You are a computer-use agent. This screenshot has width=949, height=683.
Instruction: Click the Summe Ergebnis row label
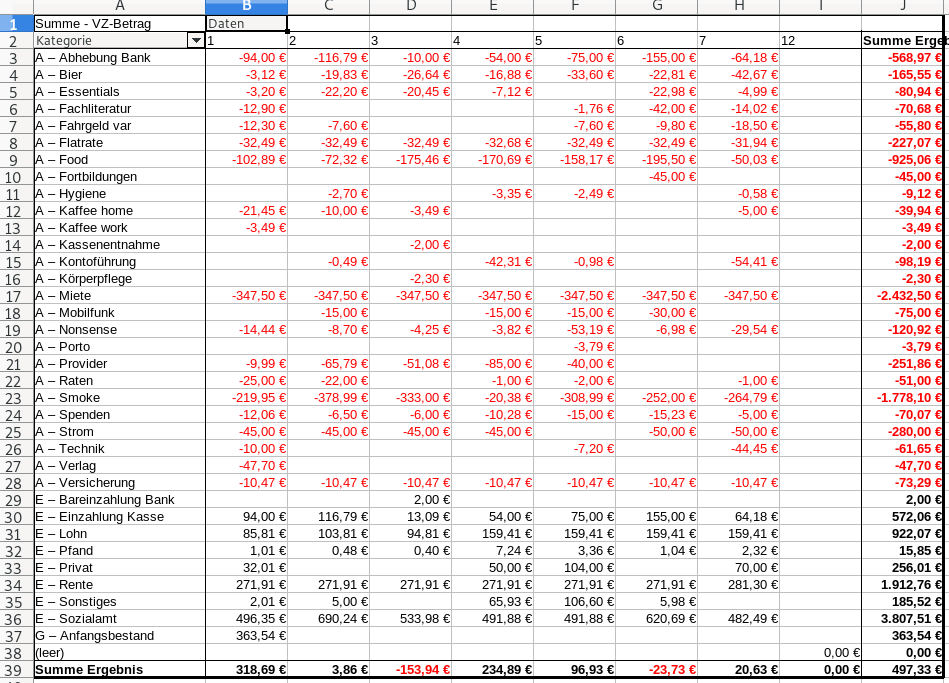[x=119, y=670]
